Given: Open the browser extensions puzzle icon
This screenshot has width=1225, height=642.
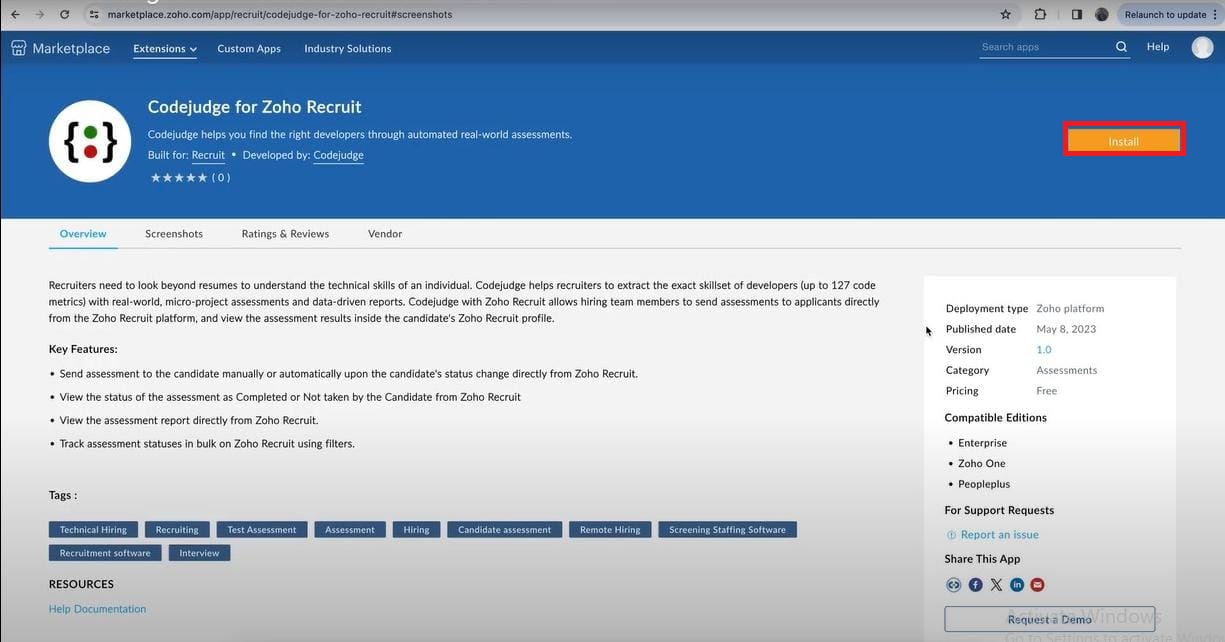Looking at the screenshot, I should (1040, 15).
